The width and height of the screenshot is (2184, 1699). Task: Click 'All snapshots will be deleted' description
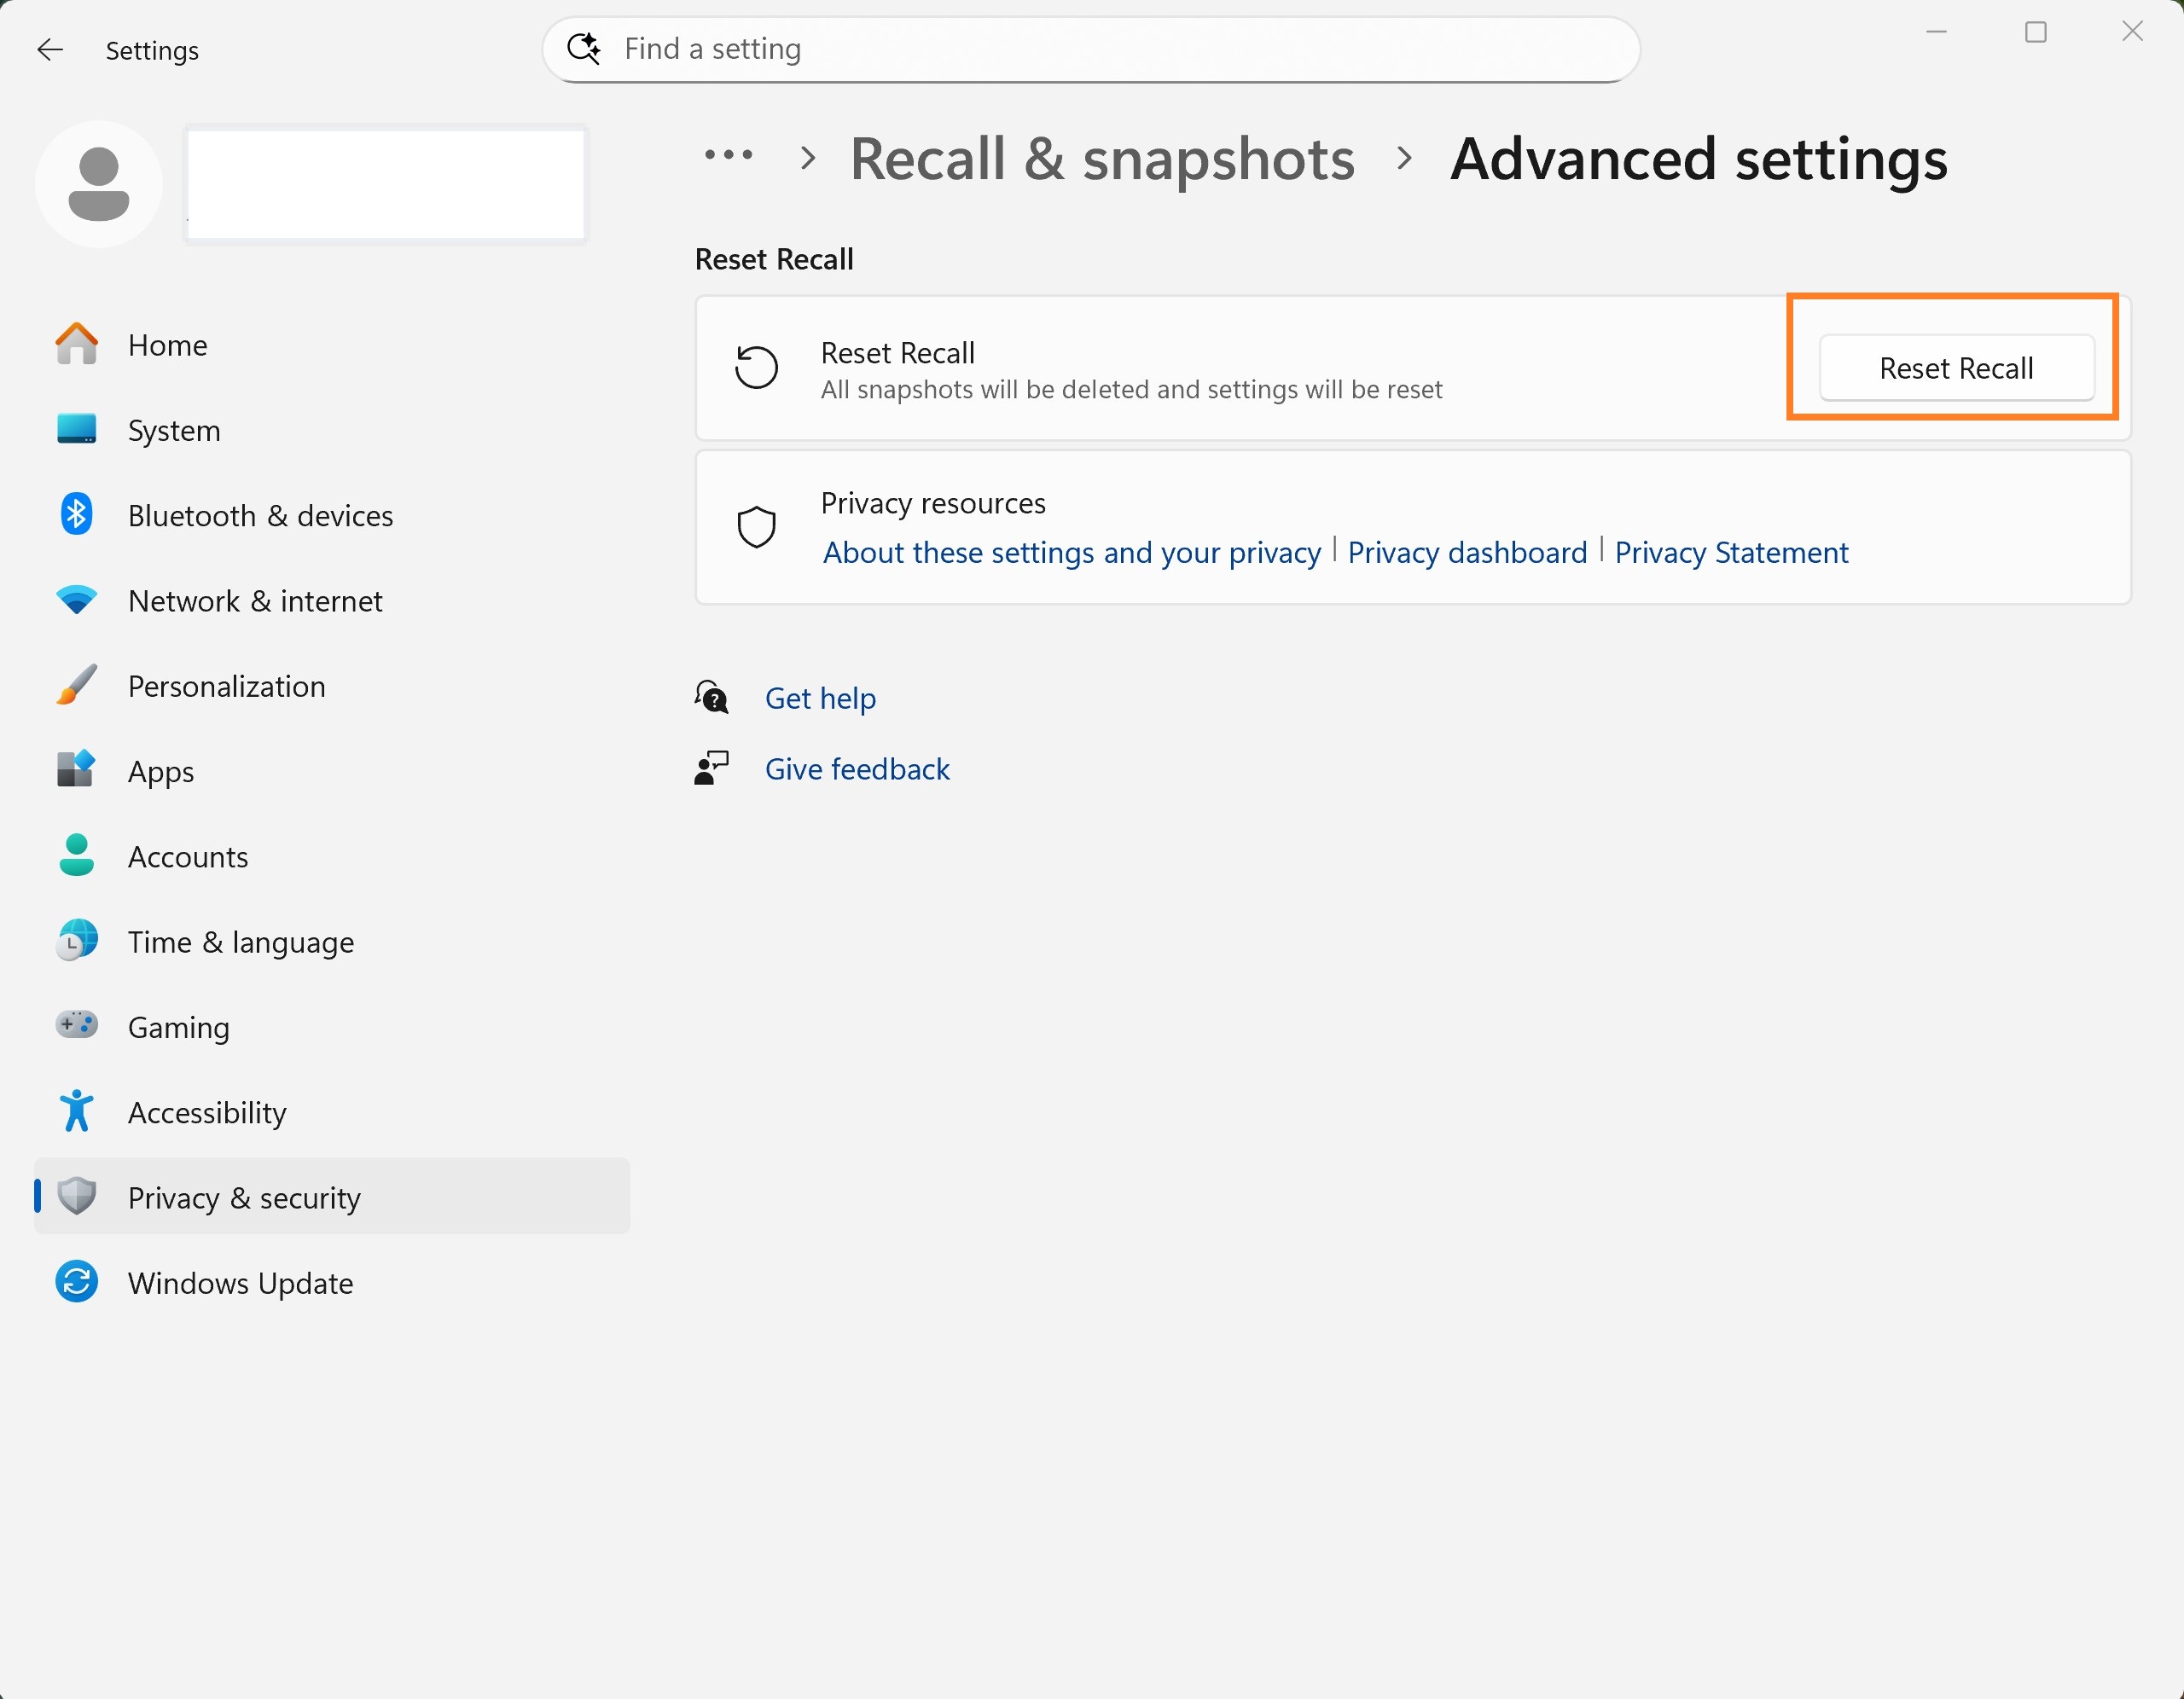point(1131,389)
